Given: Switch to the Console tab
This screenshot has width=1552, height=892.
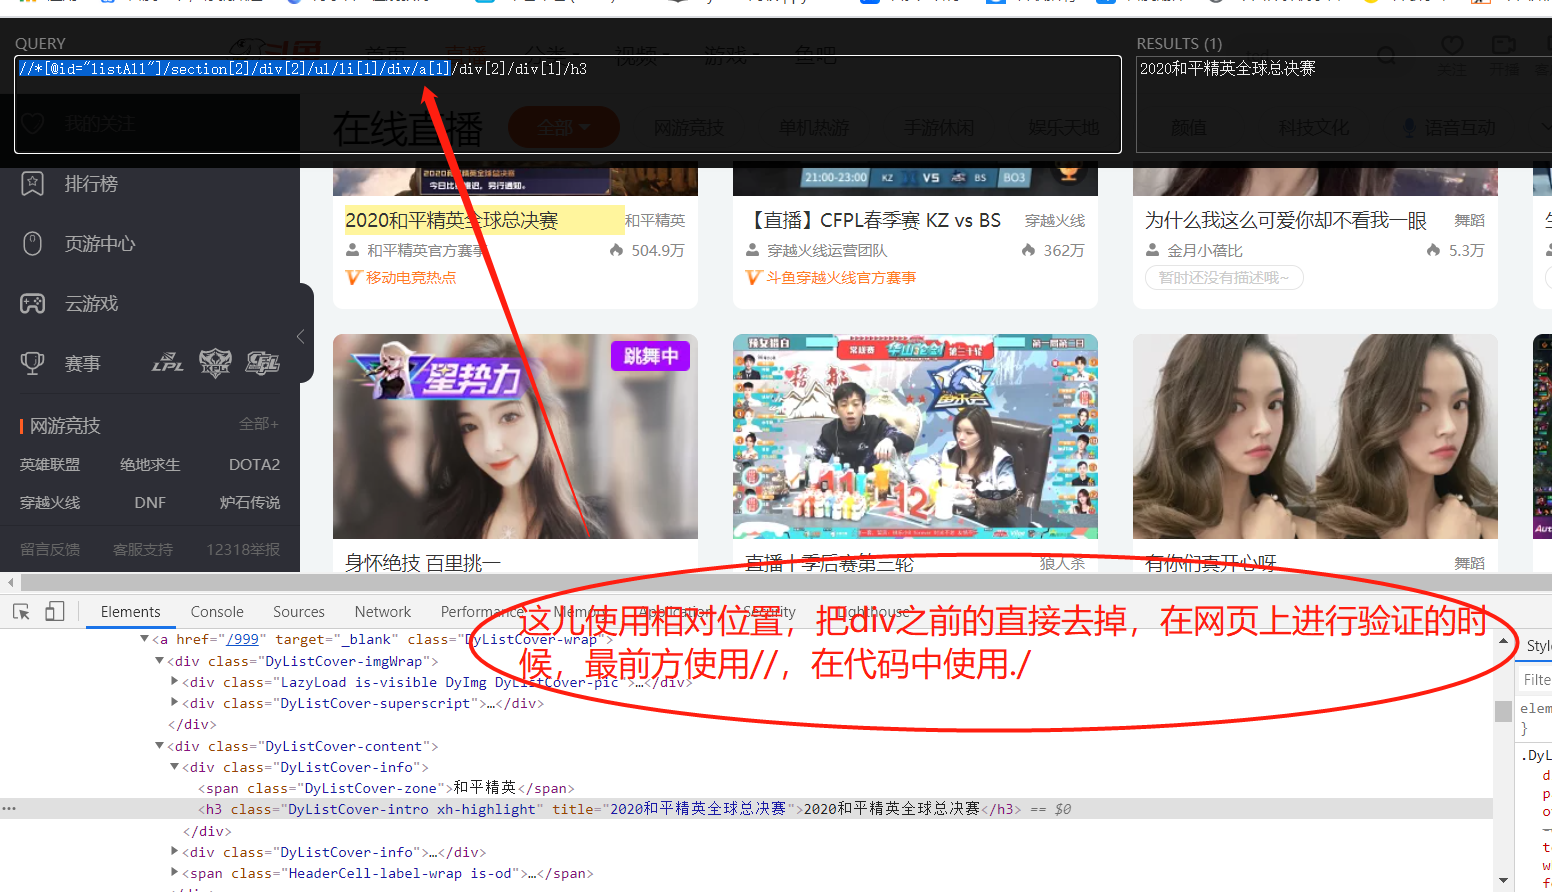Looking at the screenshot, I should pyautogui.click(x=217, y=612).
